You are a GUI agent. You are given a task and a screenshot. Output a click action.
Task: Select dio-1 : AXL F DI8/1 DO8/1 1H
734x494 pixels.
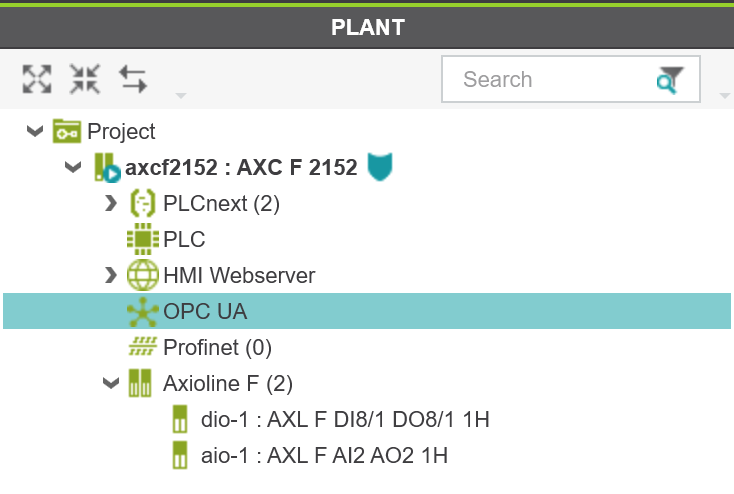pyautogui.click(x=345, y=419)
